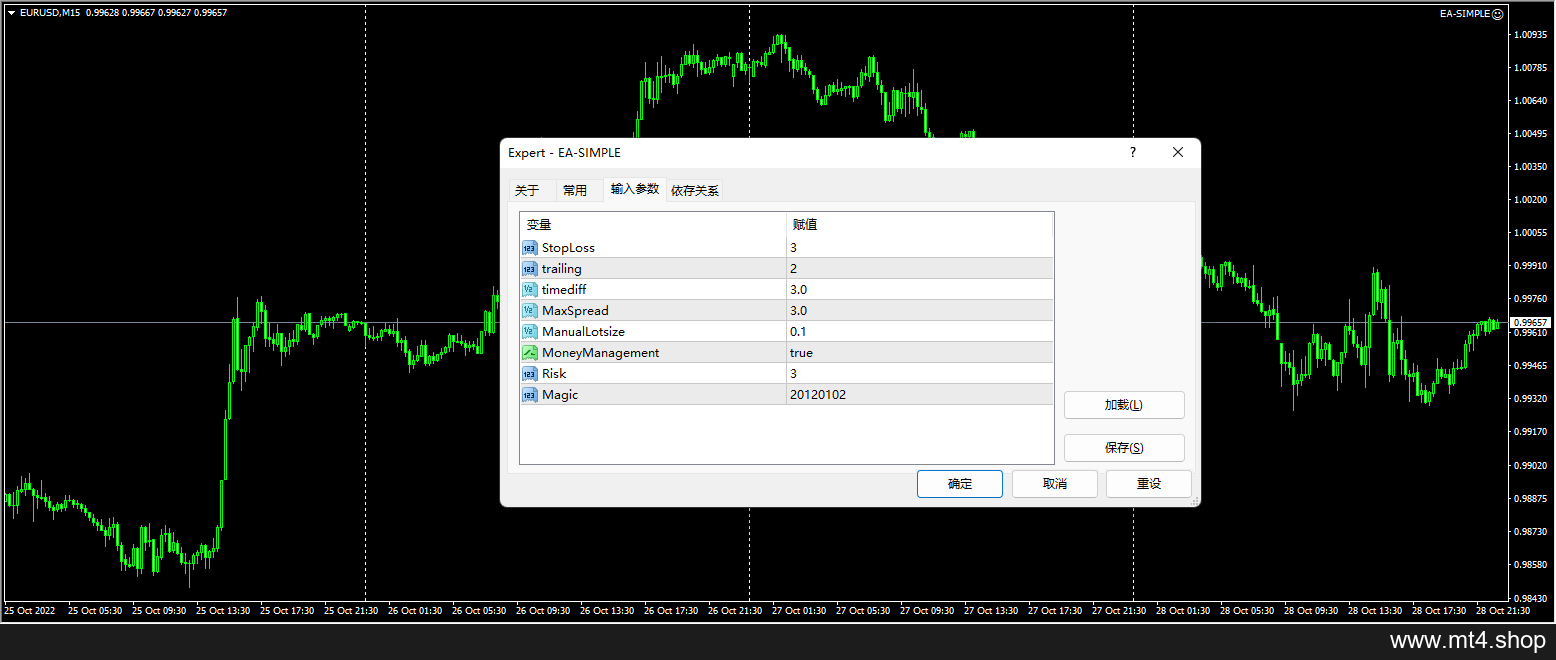The height and width of the screenshot is (660, 1556).
Task: Select the 输入参数 tab
Action: 635,188
